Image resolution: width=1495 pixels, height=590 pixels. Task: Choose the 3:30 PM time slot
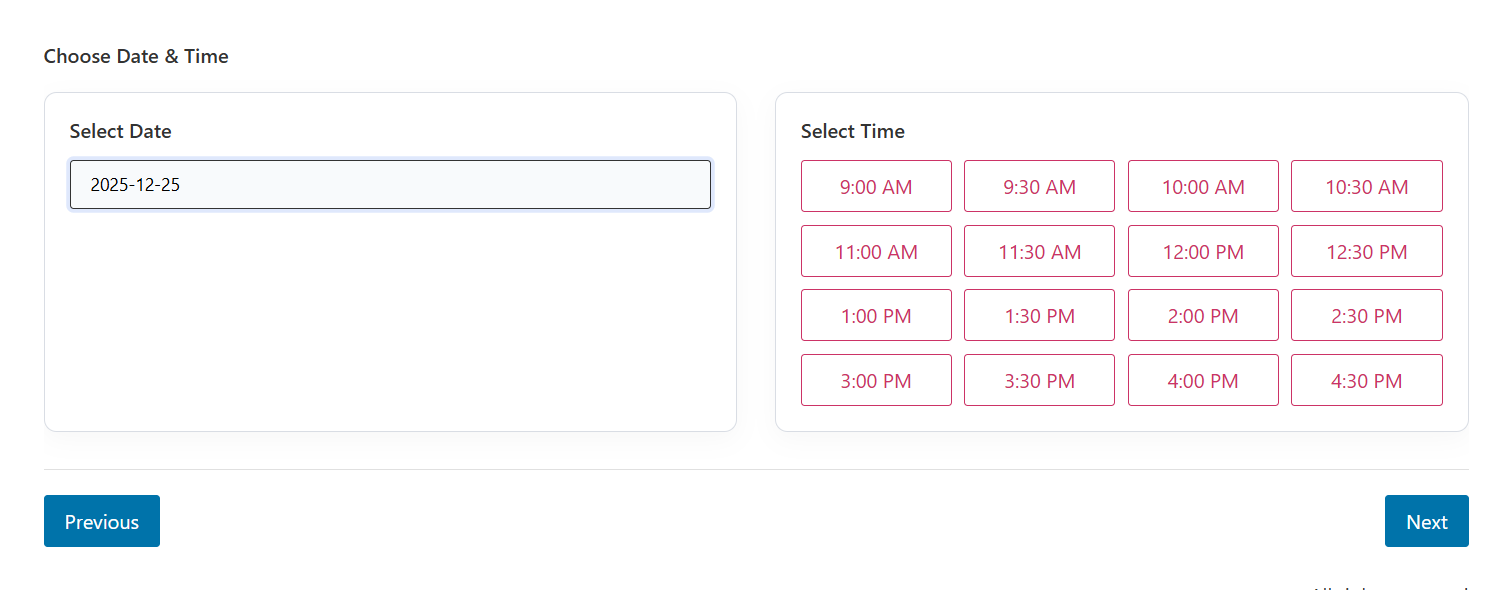[1039, 380]
